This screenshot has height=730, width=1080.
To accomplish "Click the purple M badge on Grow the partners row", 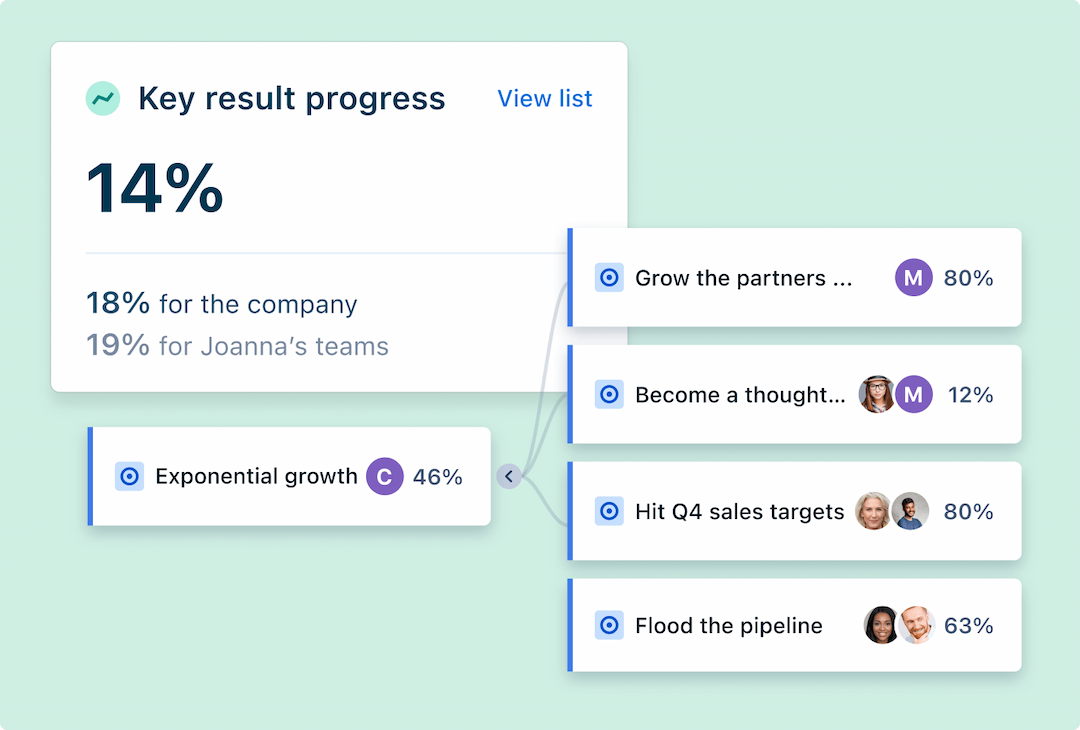I will tap(913, 278).
